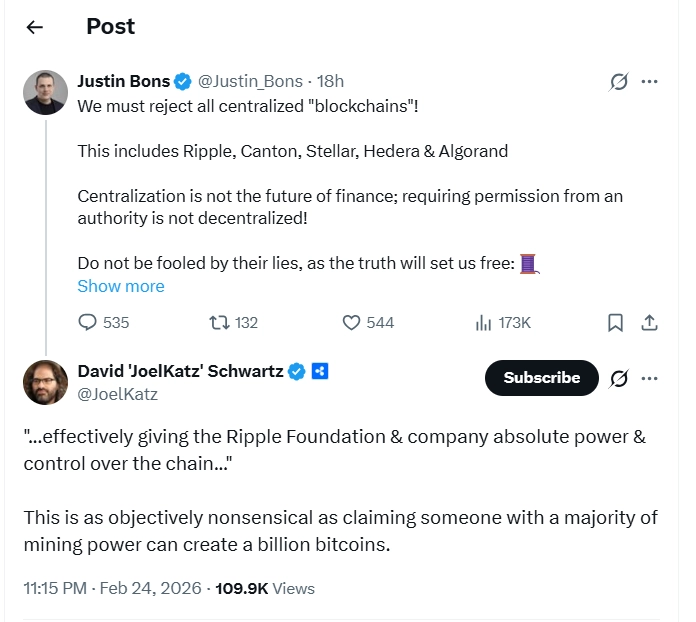Like the Justin Bons post
The image size is (696, 622).
click(x=352, y=322)
